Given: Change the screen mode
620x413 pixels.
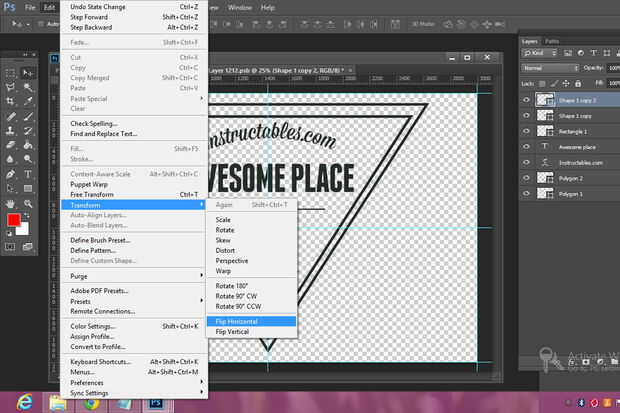Looking at the screenshot, I should pos(28,247).
